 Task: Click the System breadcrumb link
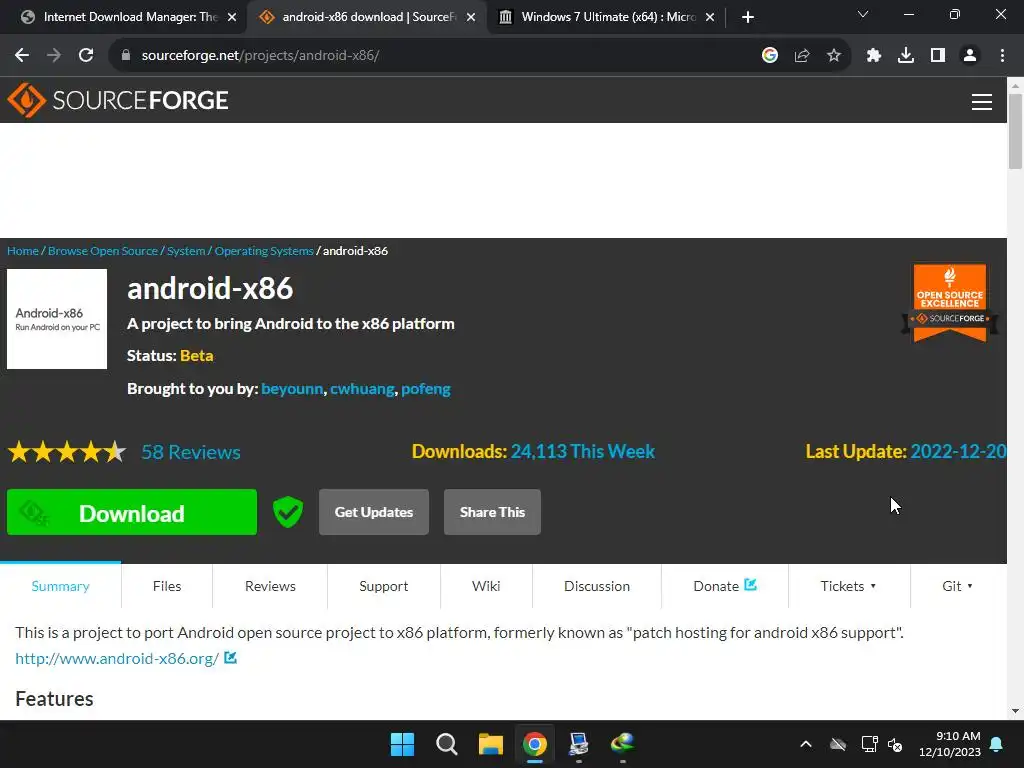186,251
